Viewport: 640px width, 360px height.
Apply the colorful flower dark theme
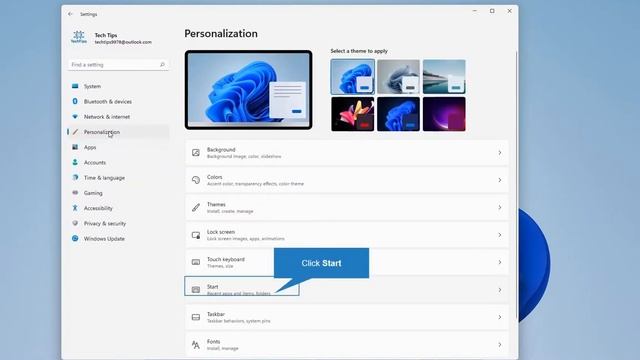[x=353, y=114]
